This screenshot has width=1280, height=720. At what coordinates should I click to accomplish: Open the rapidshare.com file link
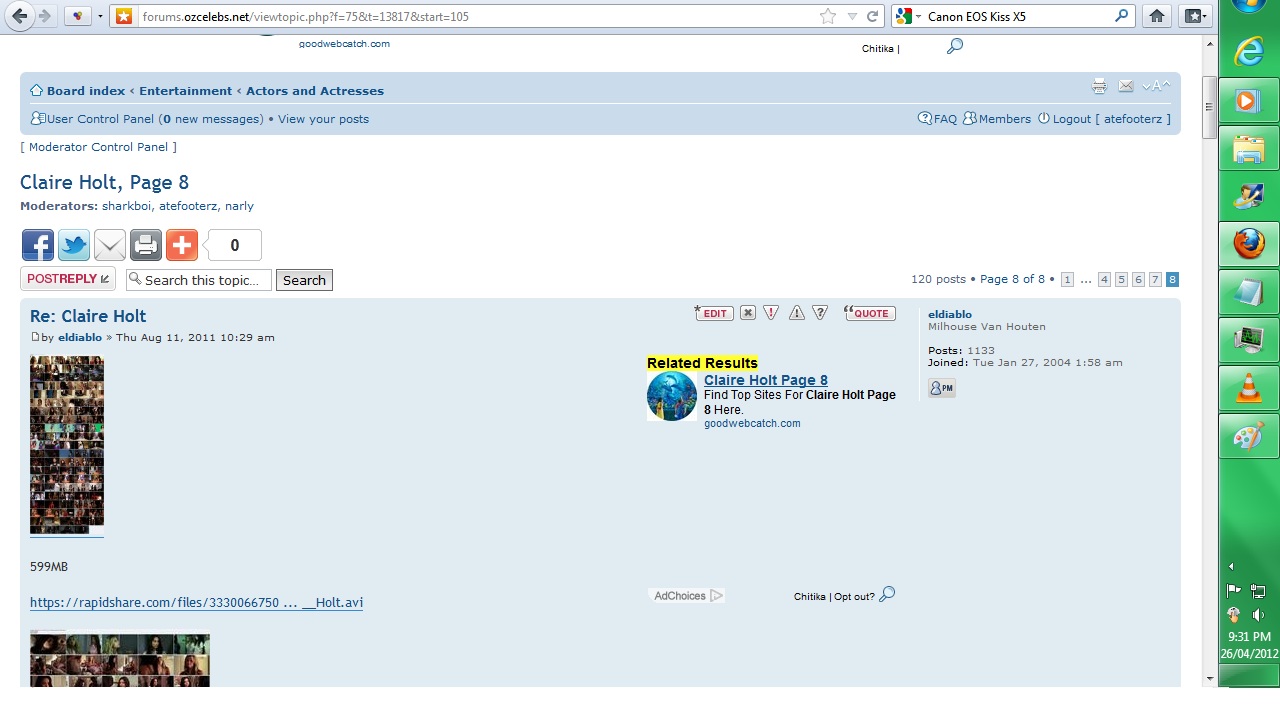coord(196,603)
